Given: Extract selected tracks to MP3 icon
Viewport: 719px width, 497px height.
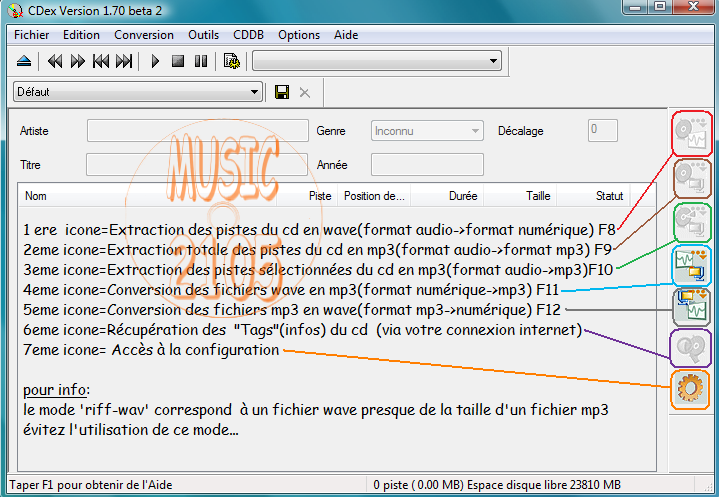Looking at the screenshot, I should pos(692,222).
